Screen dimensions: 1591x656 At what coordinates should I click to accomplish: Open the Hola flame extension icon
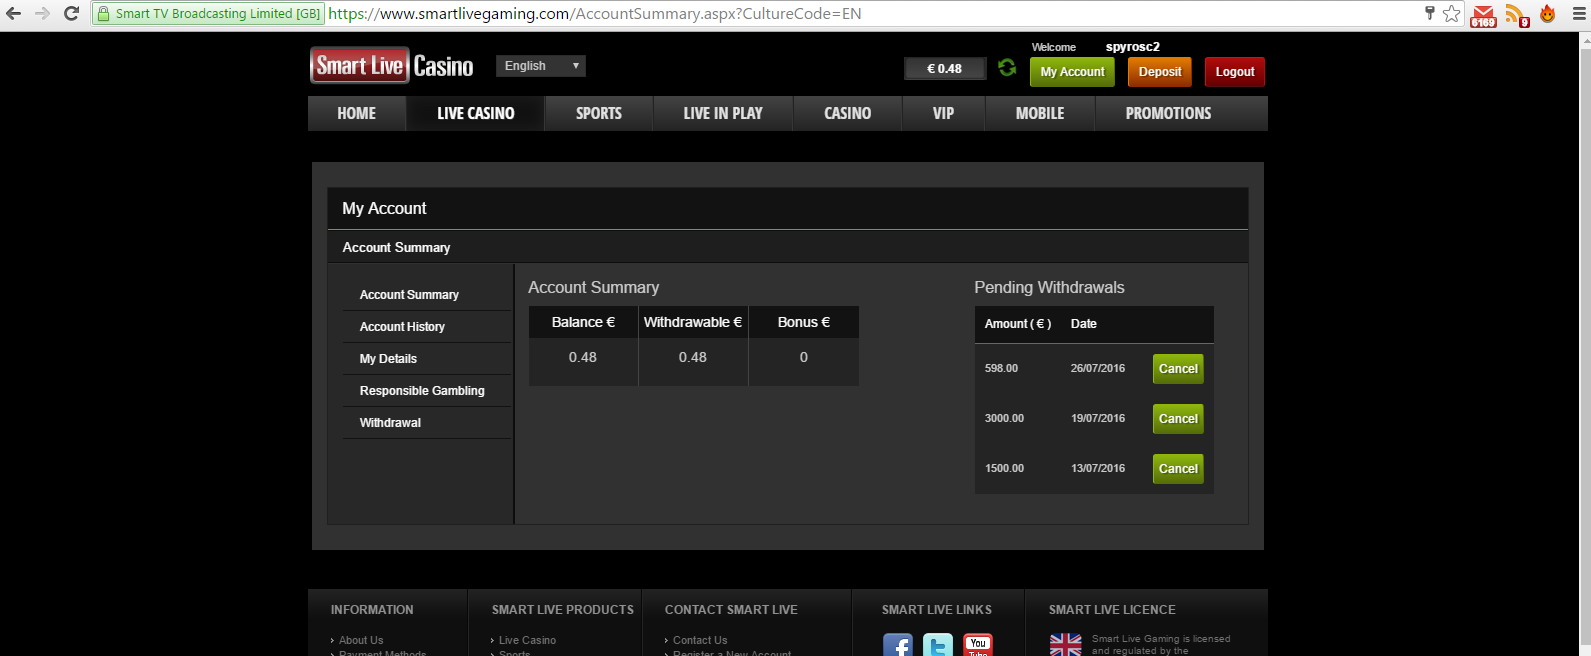tap(1548, 14)
